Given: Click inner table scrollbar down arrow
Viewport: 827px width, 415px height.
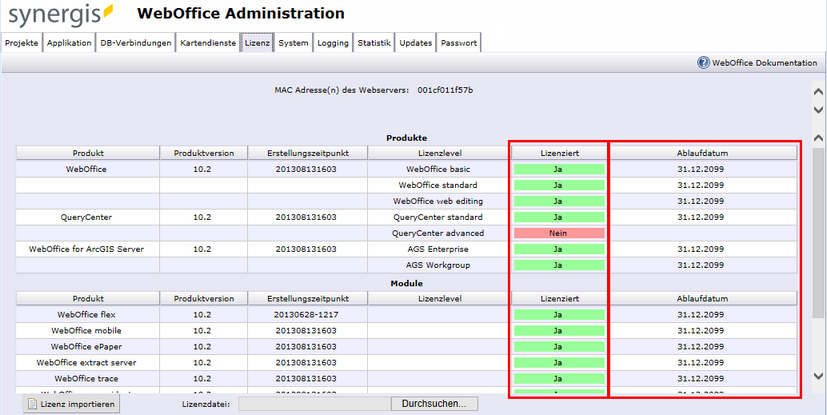Looking at the screenshot, I should point(818,376).
